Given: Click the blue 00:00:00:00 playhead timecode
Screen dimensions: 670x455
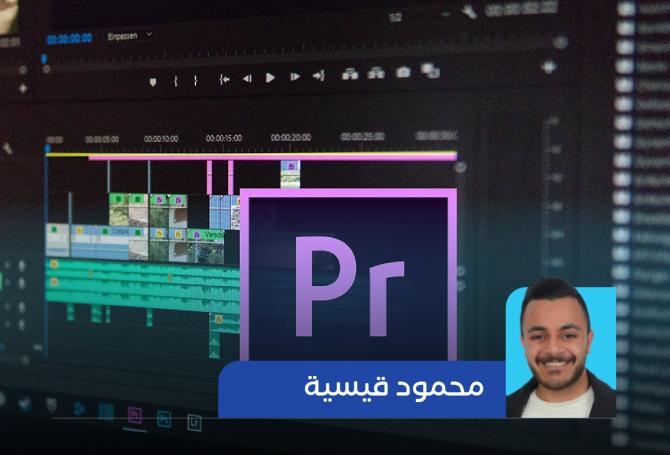Looking at the screenshot, I should 69,39.
